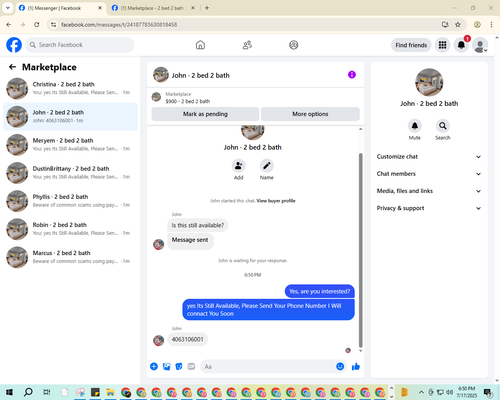Open the Groups icon in top navigation
This screenshot has height=400, width=500.
[x=294, y=45]
